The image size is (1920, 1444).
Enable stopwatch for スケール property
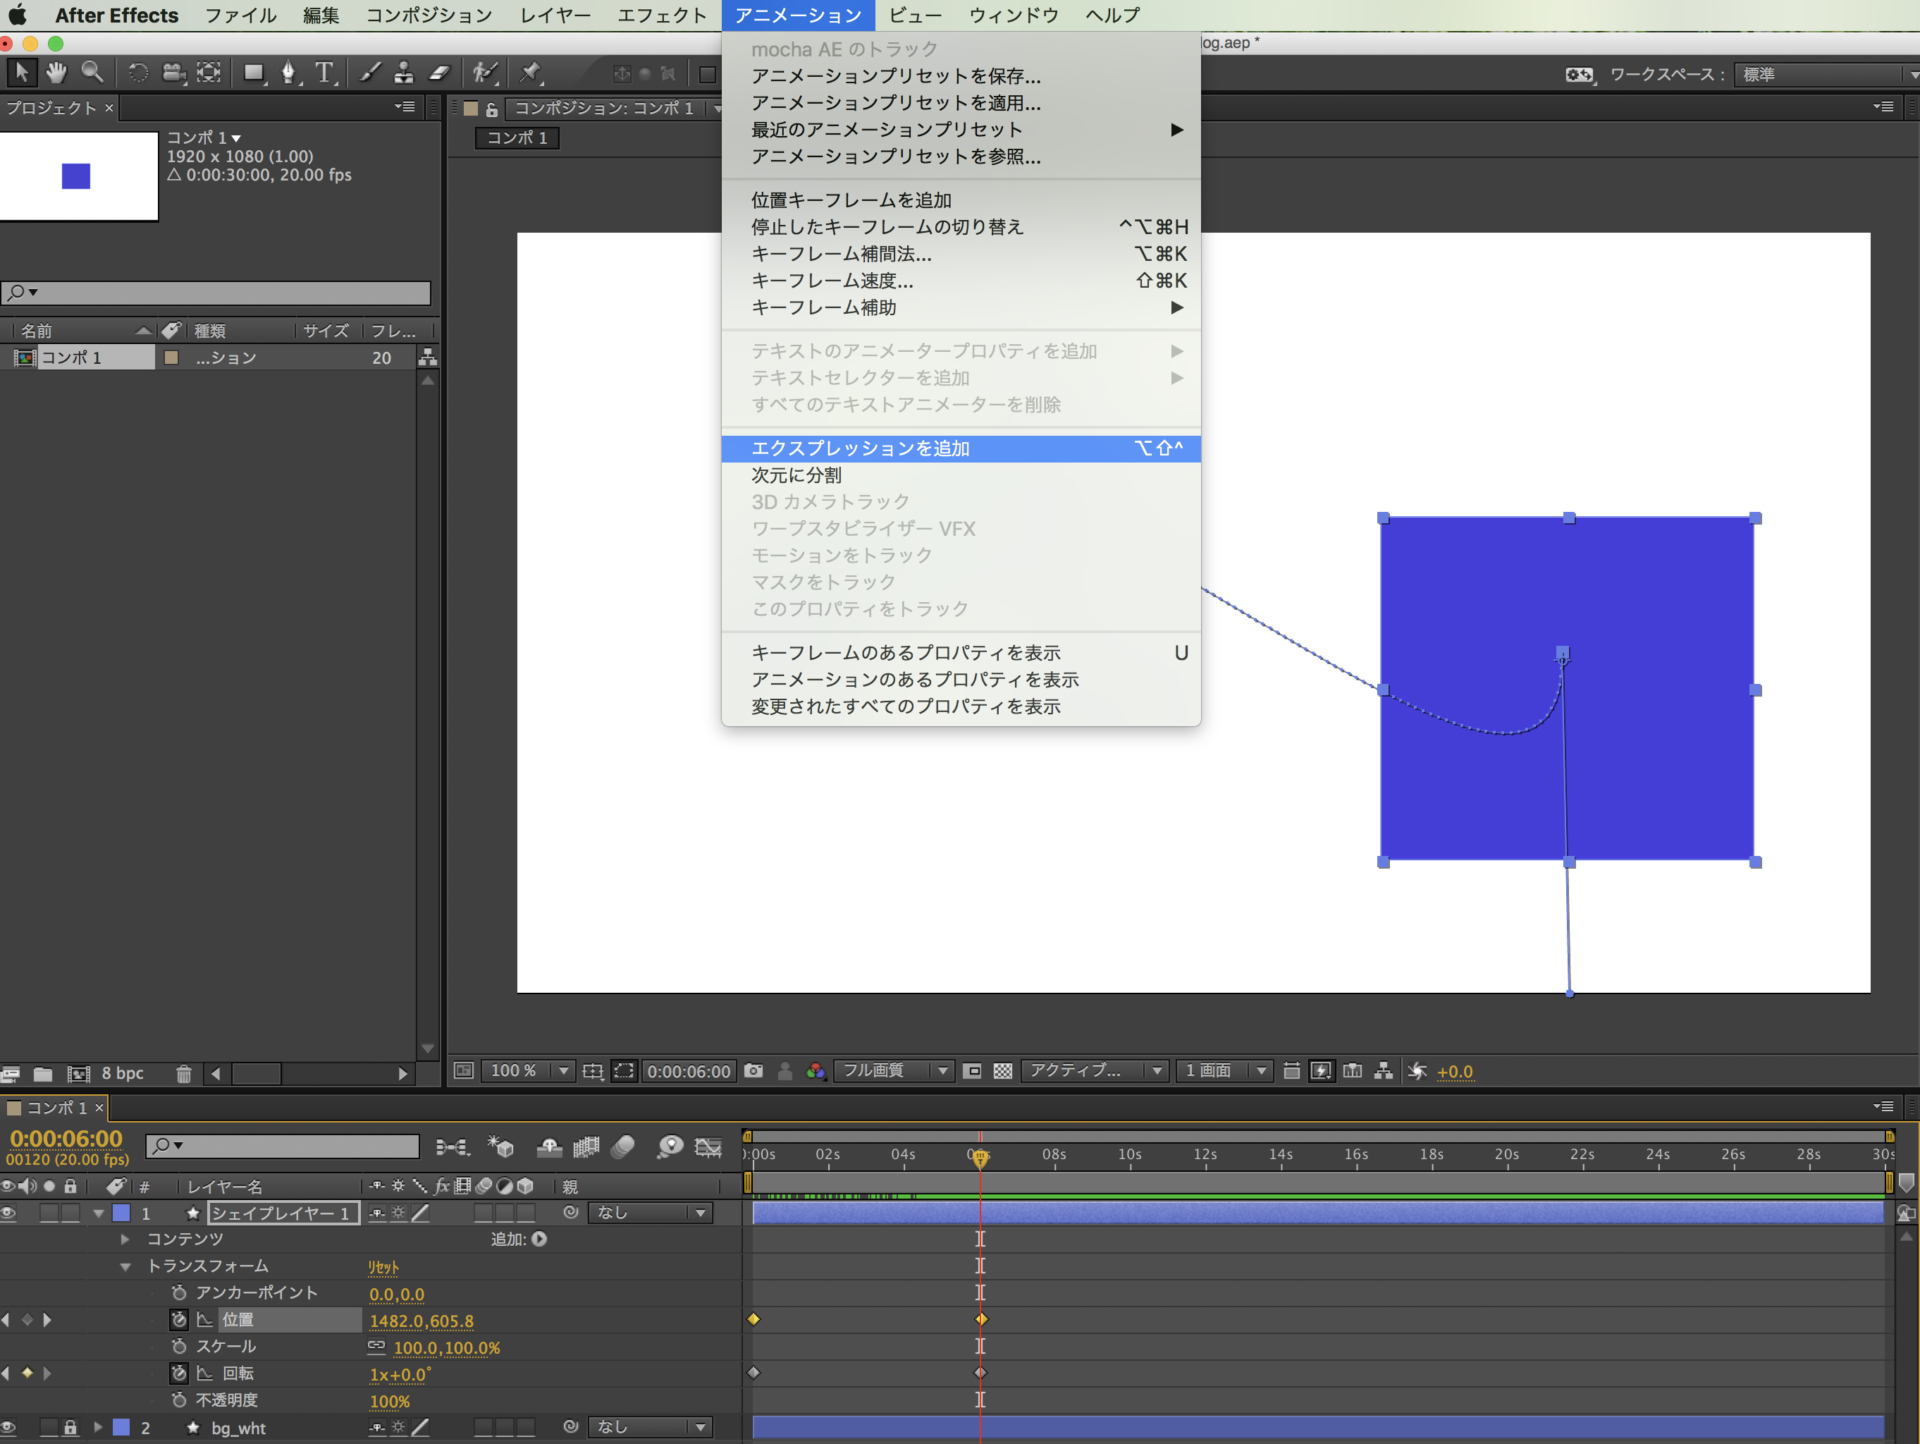click(x=179, y=1347)
